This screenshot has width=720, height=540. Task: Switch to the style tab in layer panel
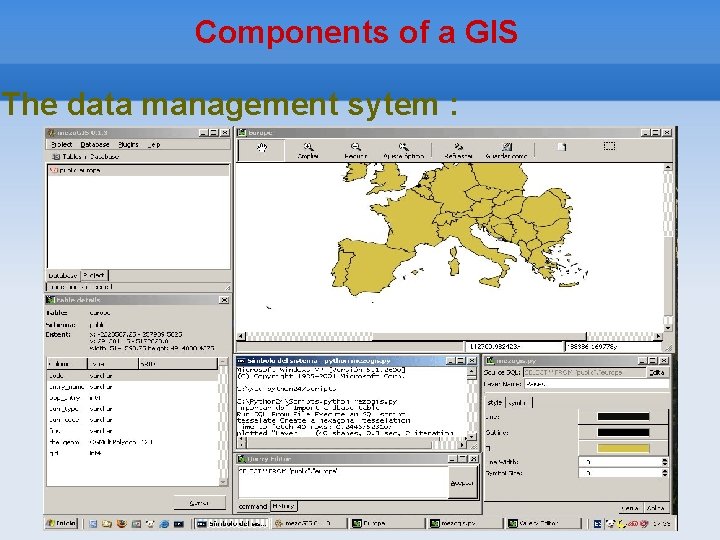(x=495, y=402)
